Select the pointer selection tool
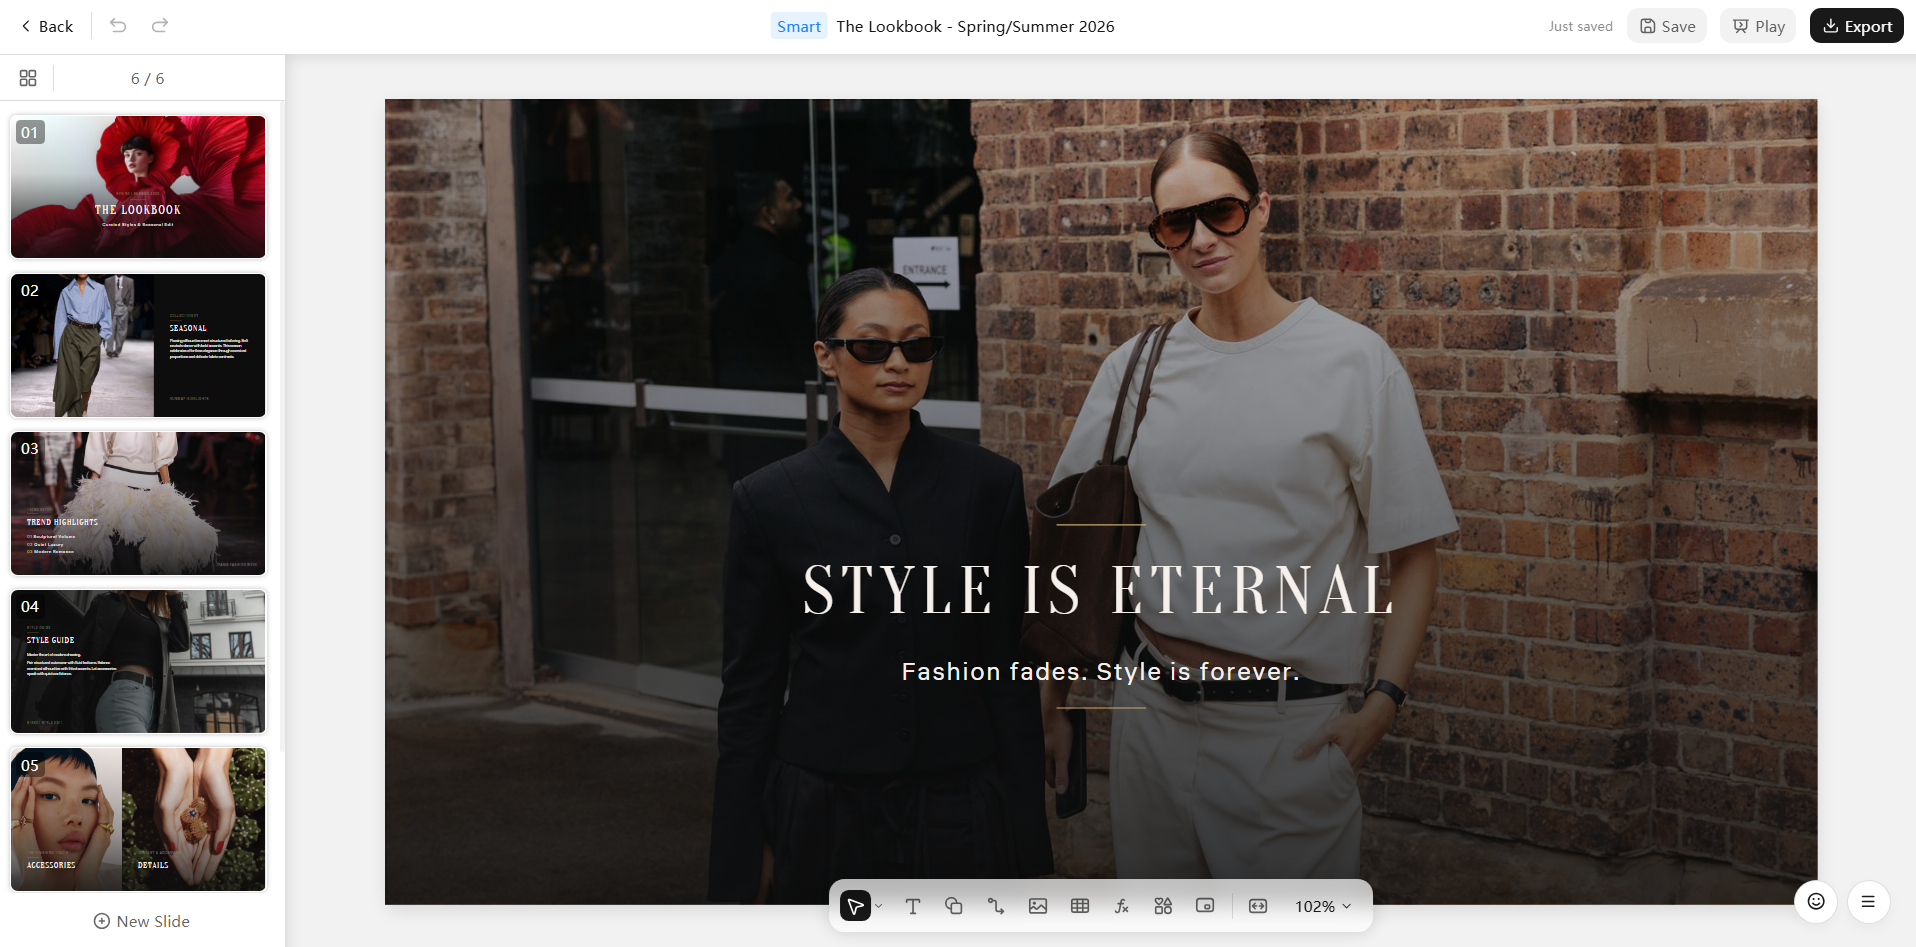The height and width of the screenshot is (947, 1916). 855,906
